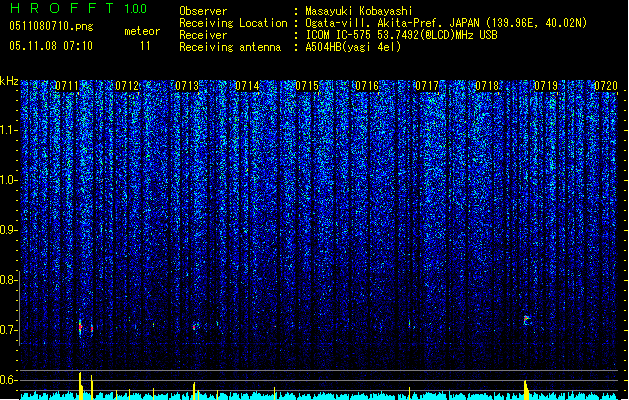The image size is (629, 400).
Task: Click the 0714 time marker
Action: coord(247,86)
